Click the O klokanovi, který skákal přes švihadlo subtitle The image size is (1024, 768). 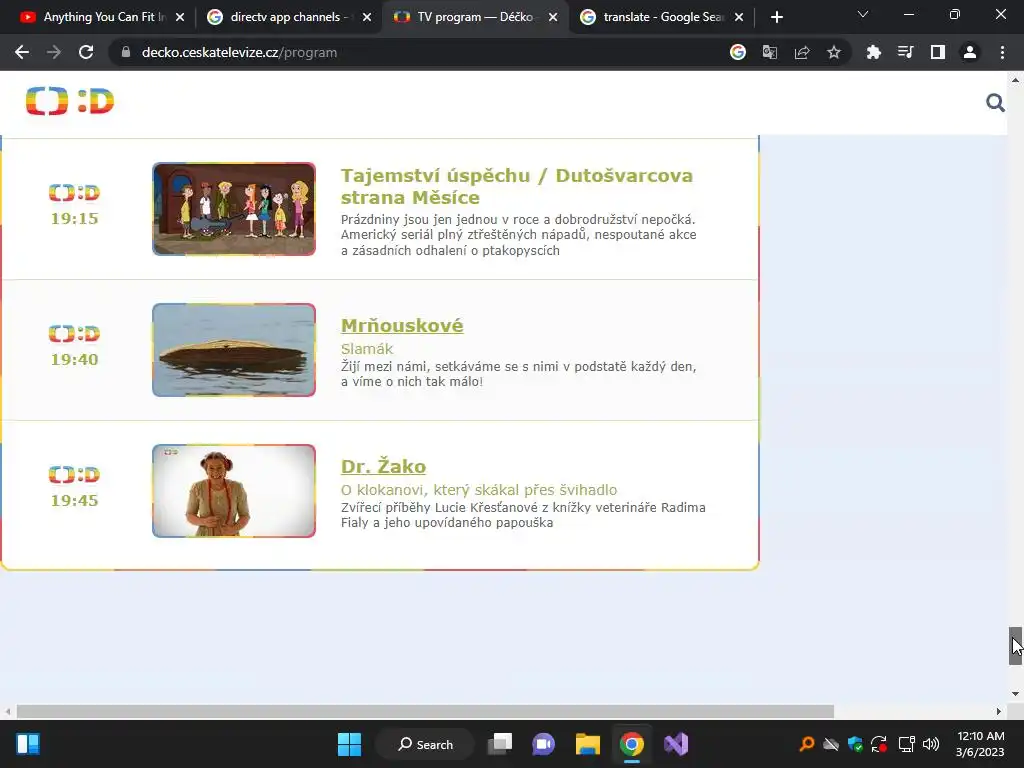click(x=479, y=490)
